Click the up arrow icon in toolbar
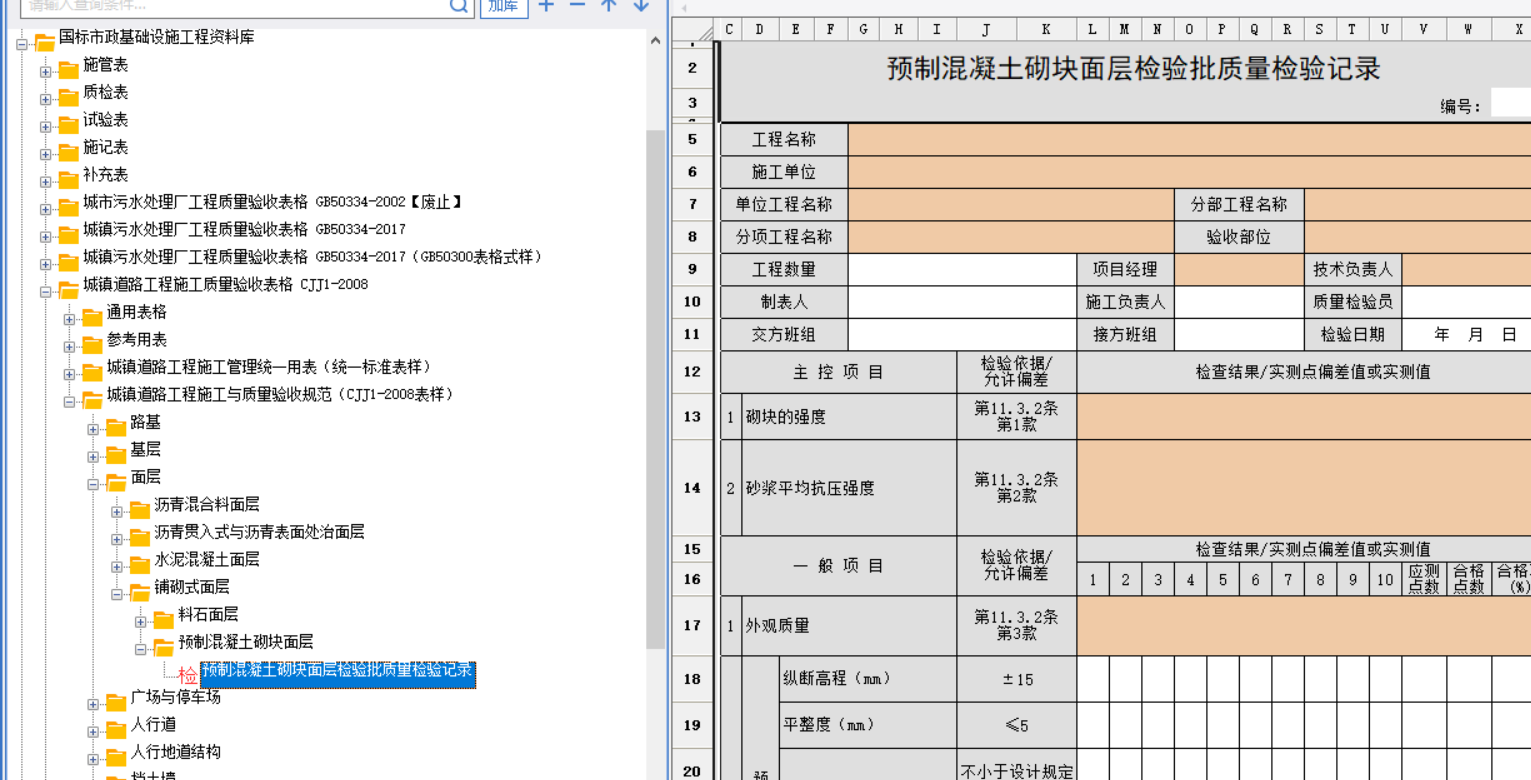This screenshot has height=780, width=1531. (x=609, y=5)
